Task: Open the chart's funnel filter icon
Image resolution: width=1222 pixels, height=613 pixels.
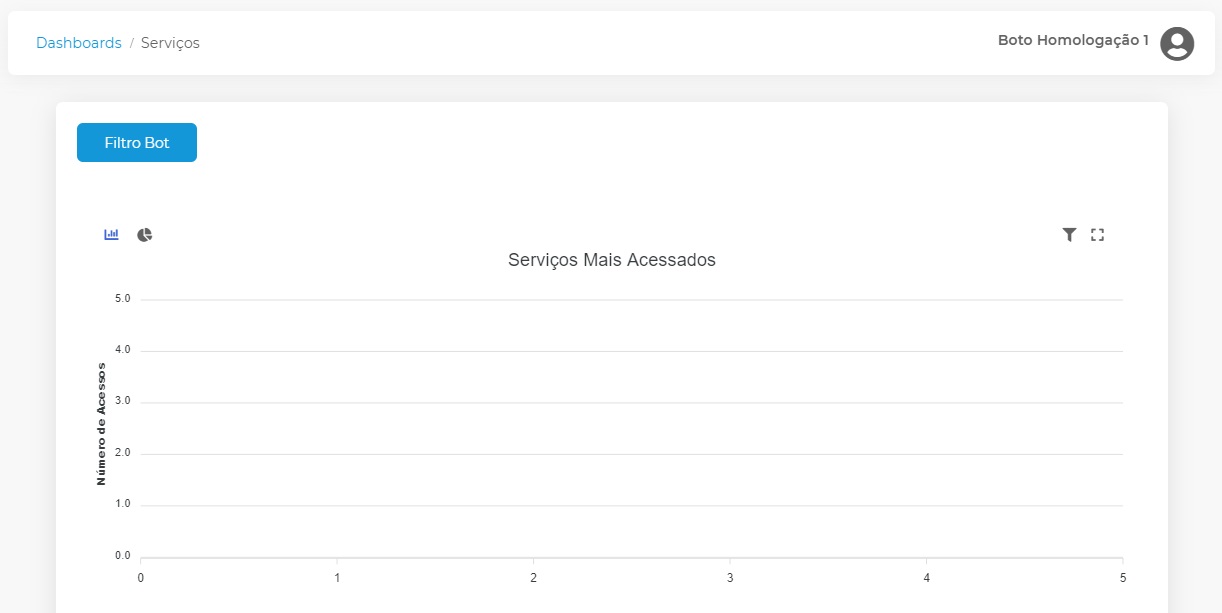Action: [x=1069, y=235]
